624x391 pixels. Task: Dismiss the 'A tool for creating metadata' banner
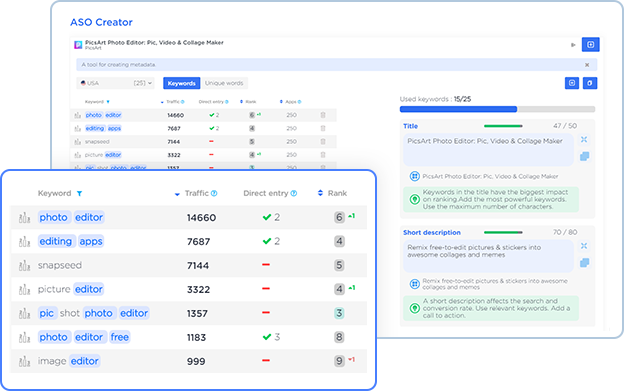coord(587,65)
